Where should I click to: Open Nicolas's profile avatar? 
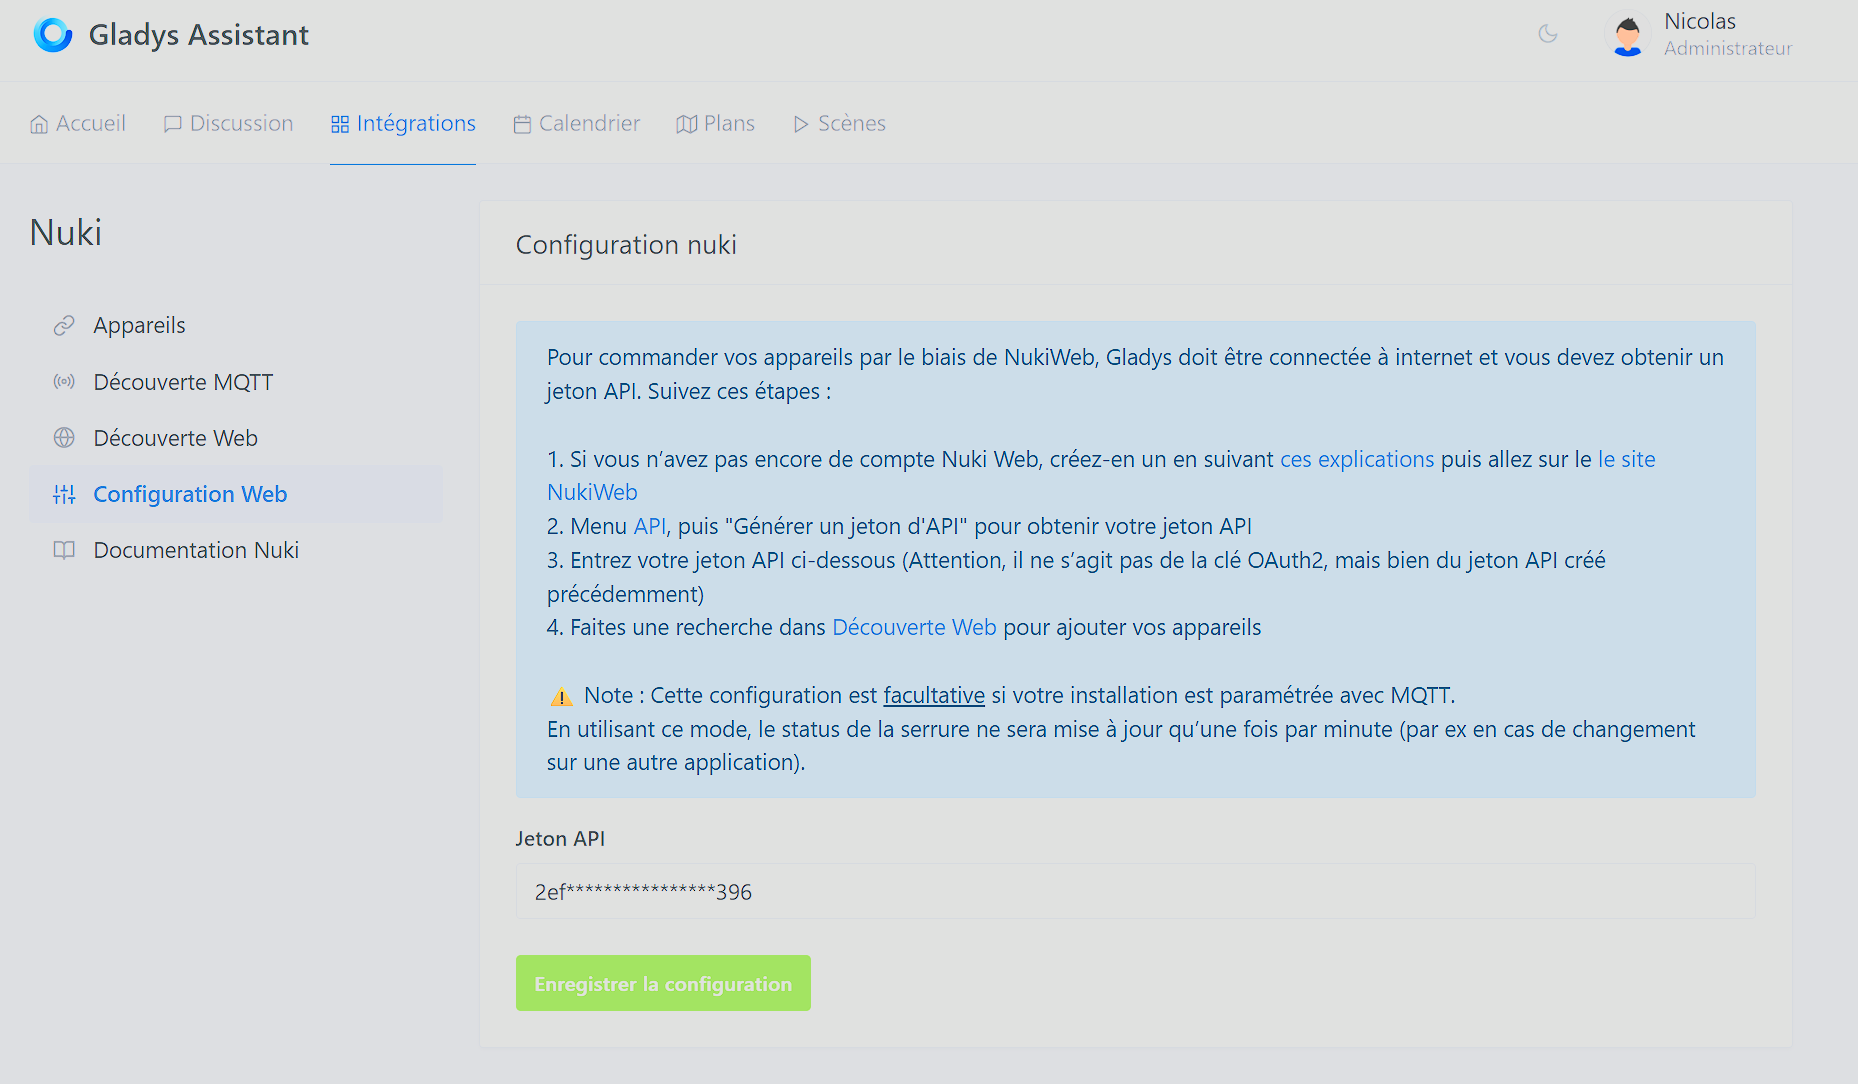click(1627, 34)
